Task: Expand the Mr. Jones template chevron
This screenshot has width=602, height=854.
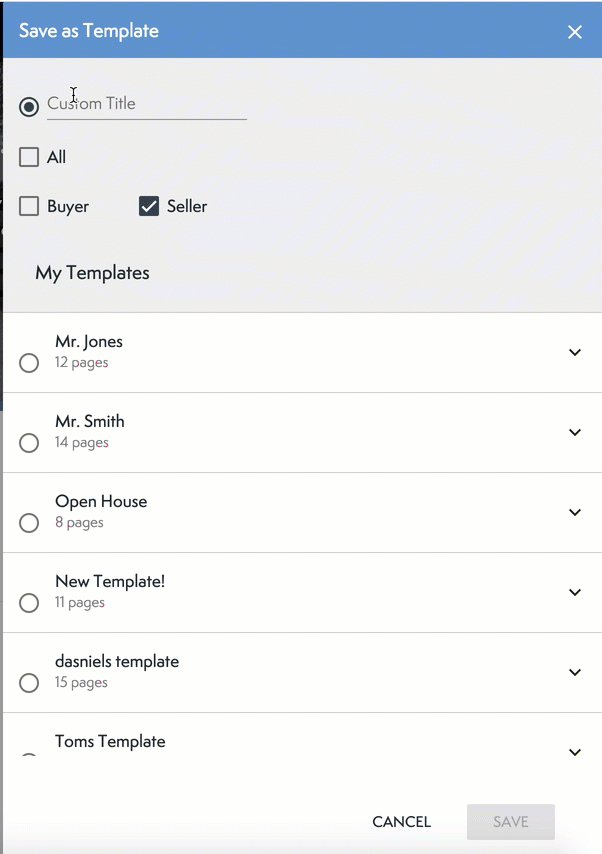Action: (x=575, y=352)
